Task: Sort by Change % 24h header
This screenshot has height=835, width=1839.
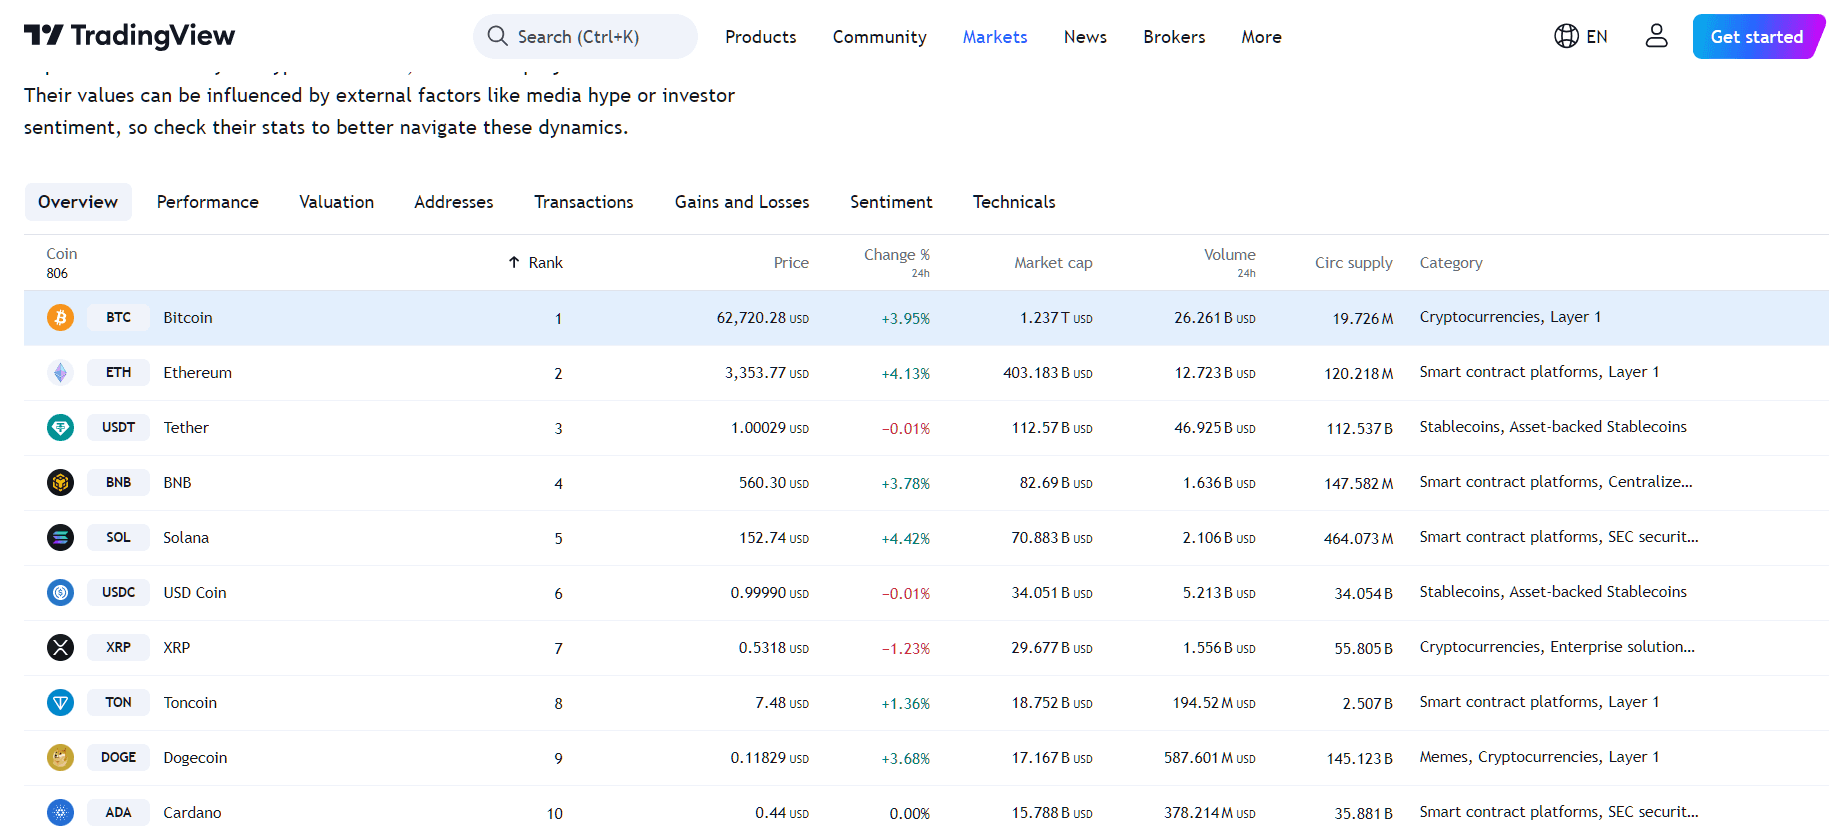Action: (x=897, y=262)
